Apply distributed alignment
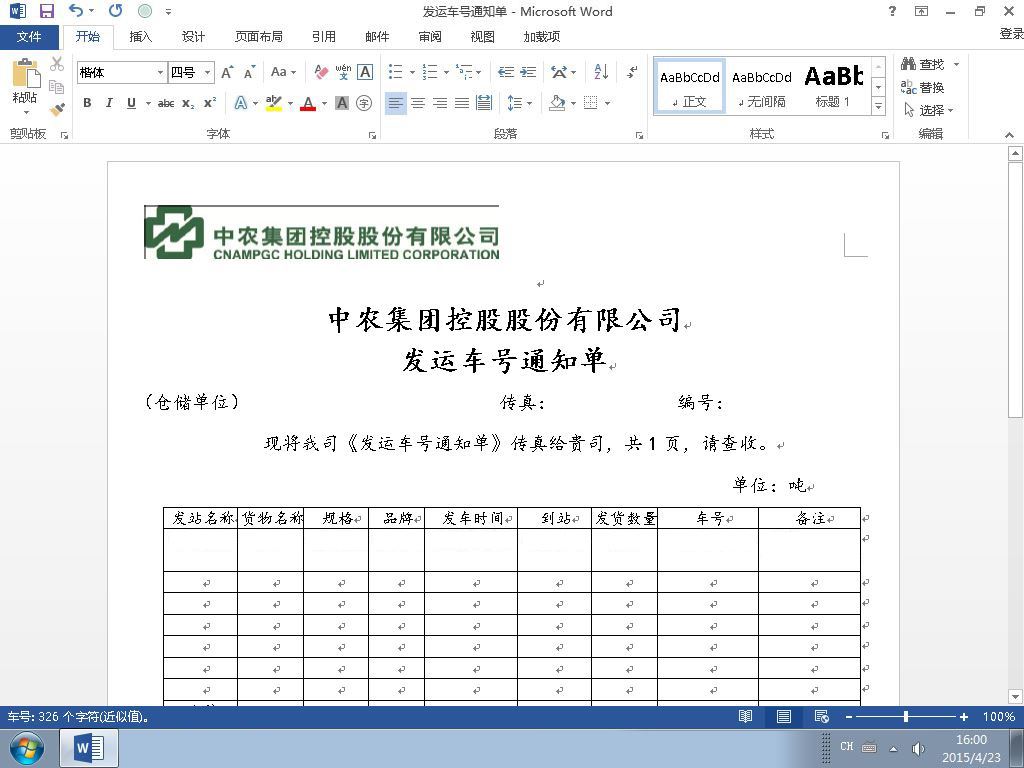Viewport: 1024px width, 768px height. pos(484,103)
